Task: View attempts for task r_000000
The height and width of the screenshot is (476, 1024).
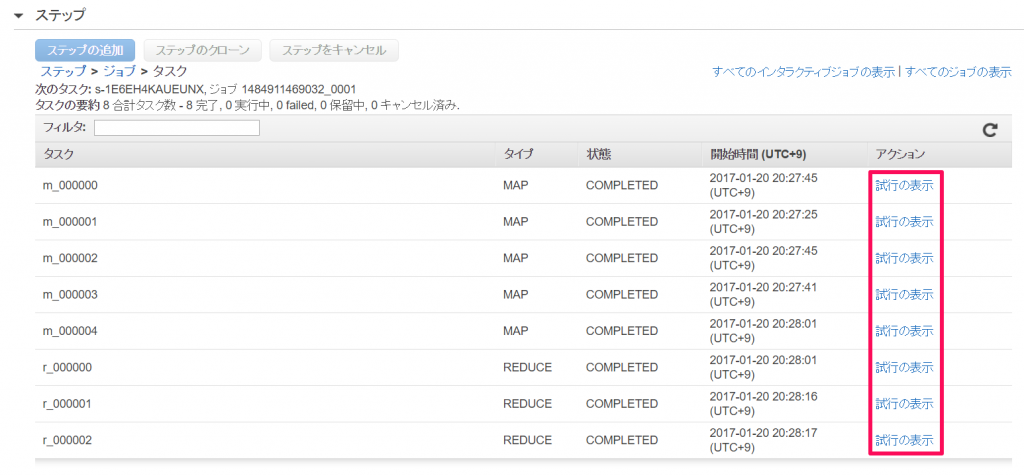Action: [x=904, y=368]
